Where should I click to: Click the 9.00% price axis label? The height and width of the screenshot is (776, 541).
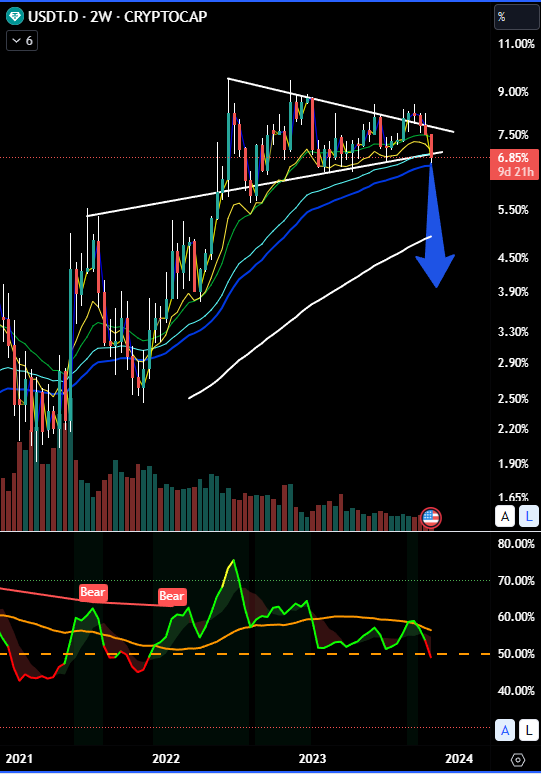point(513,92)
